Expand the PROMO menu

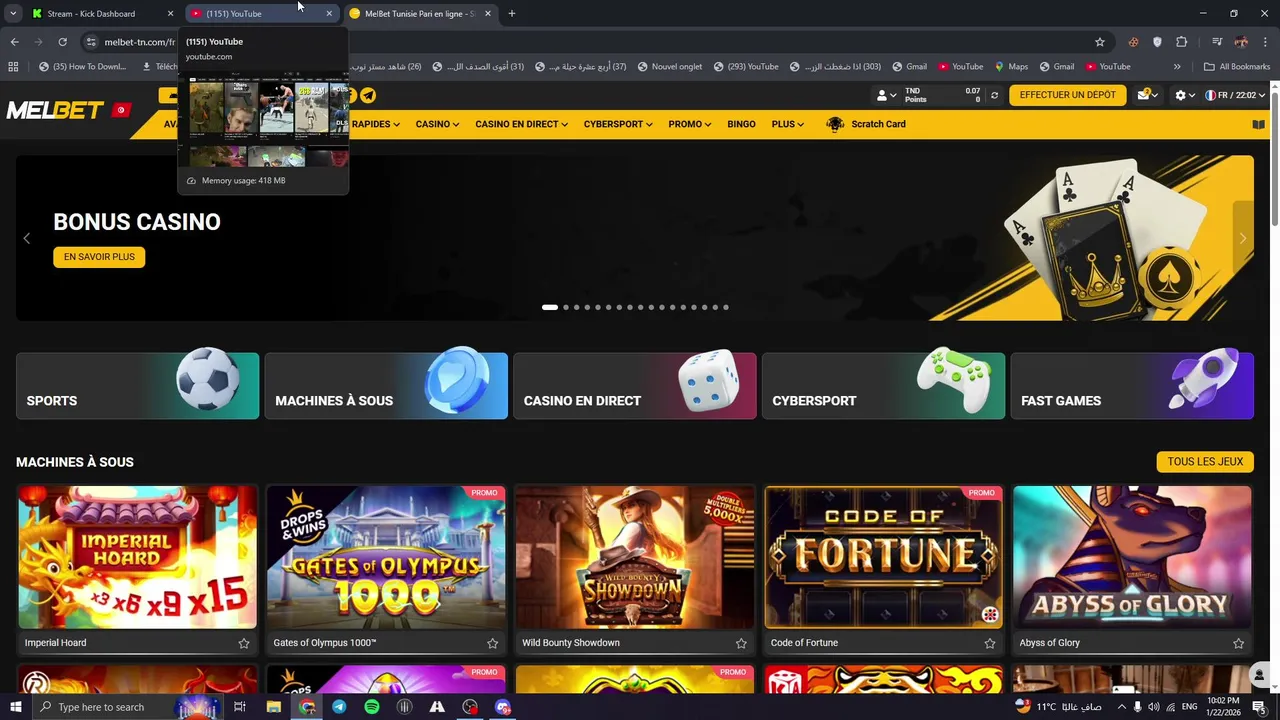tap(690, 124)
